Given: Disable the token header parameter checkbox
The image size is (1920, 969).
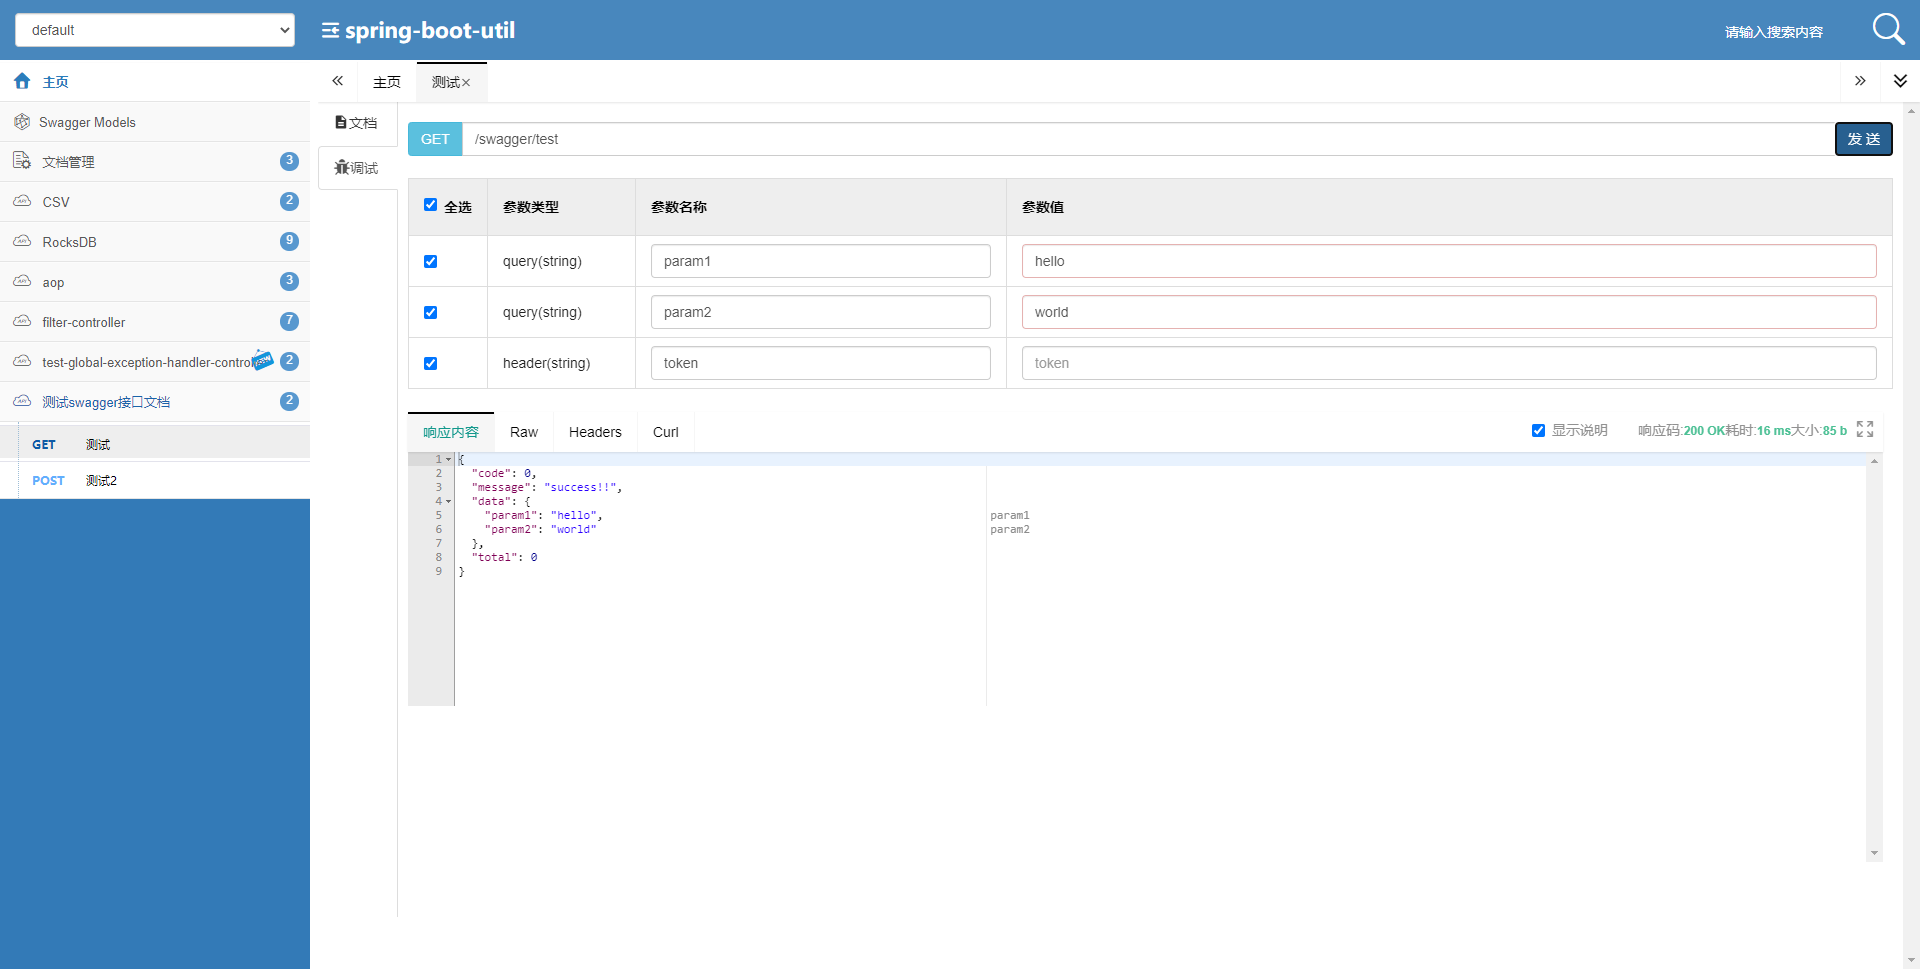Looking at the screenshot, I should [430, 363].
